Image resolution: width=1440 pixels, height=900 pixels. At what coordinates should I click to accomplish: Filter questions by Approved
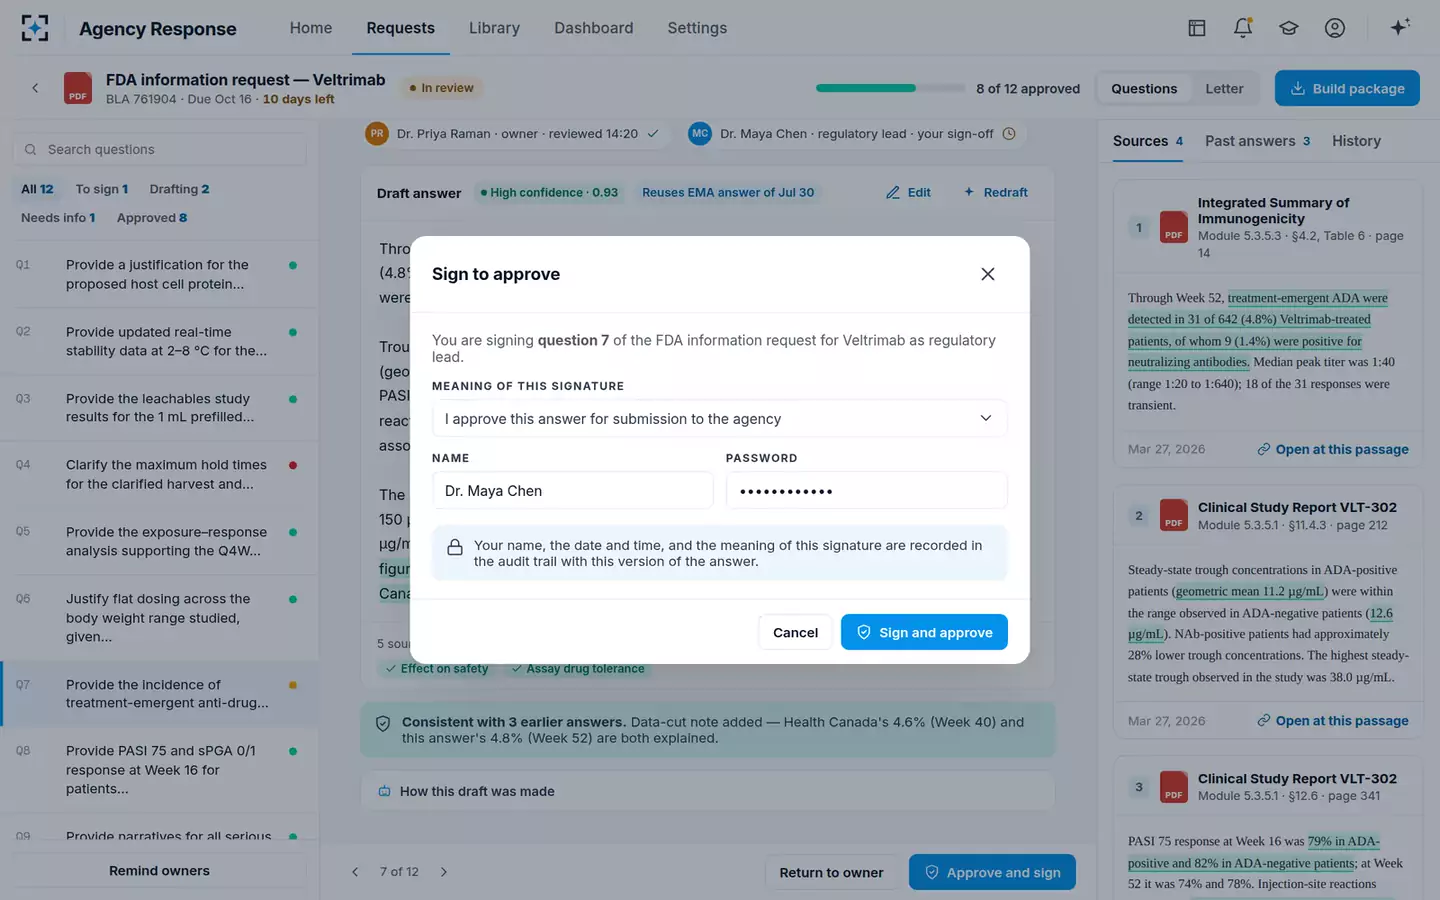pos(152,217)
